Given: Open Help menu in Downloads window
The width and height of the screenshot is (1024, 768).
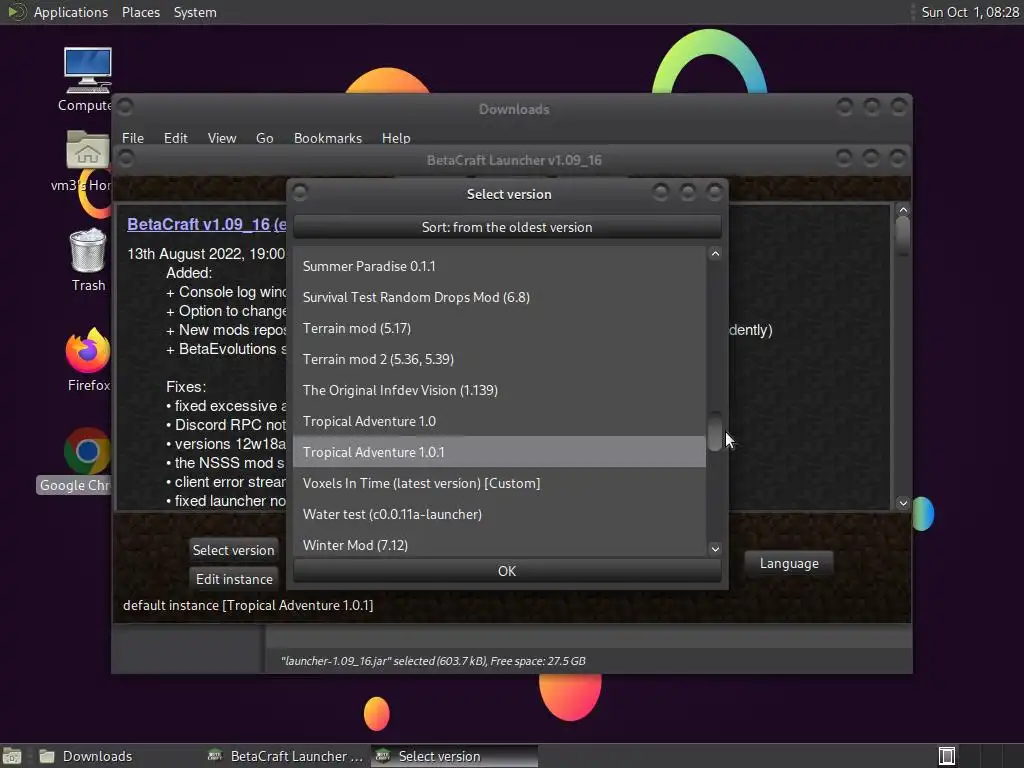Looking at the screenshot, I should 396,138.
